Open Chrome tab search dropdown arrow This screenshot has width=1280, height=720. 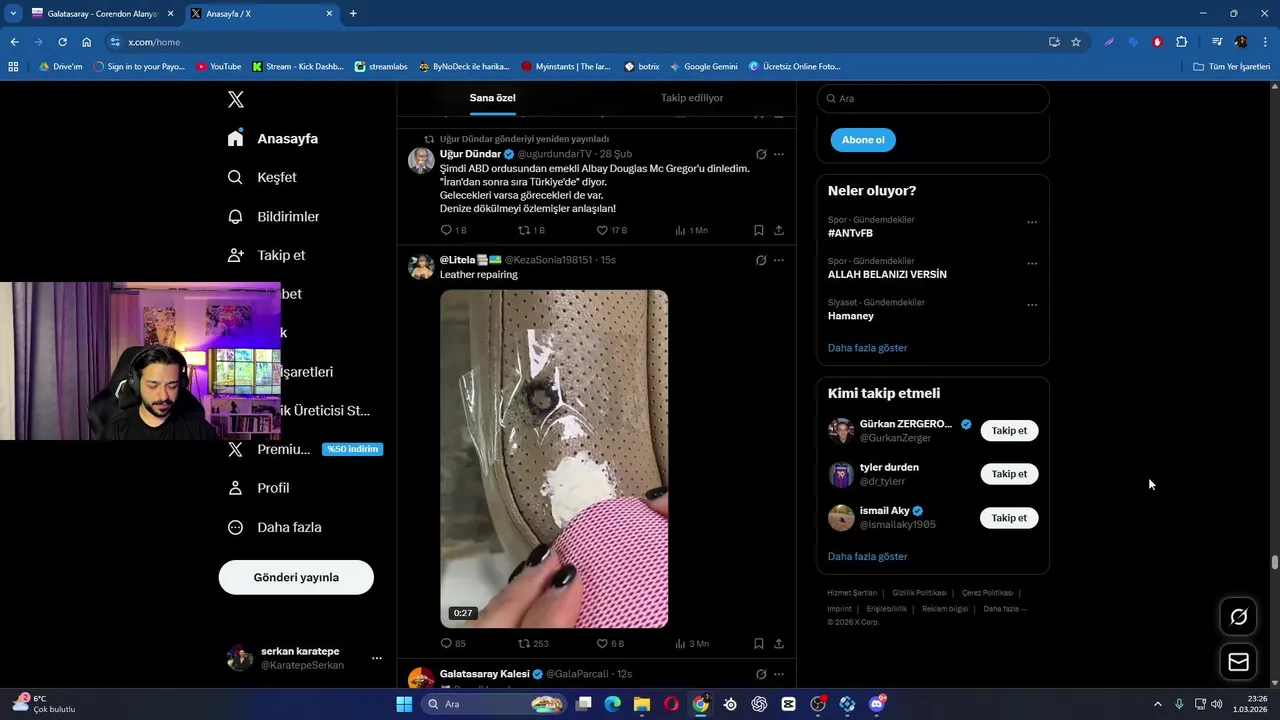[12, 14]
